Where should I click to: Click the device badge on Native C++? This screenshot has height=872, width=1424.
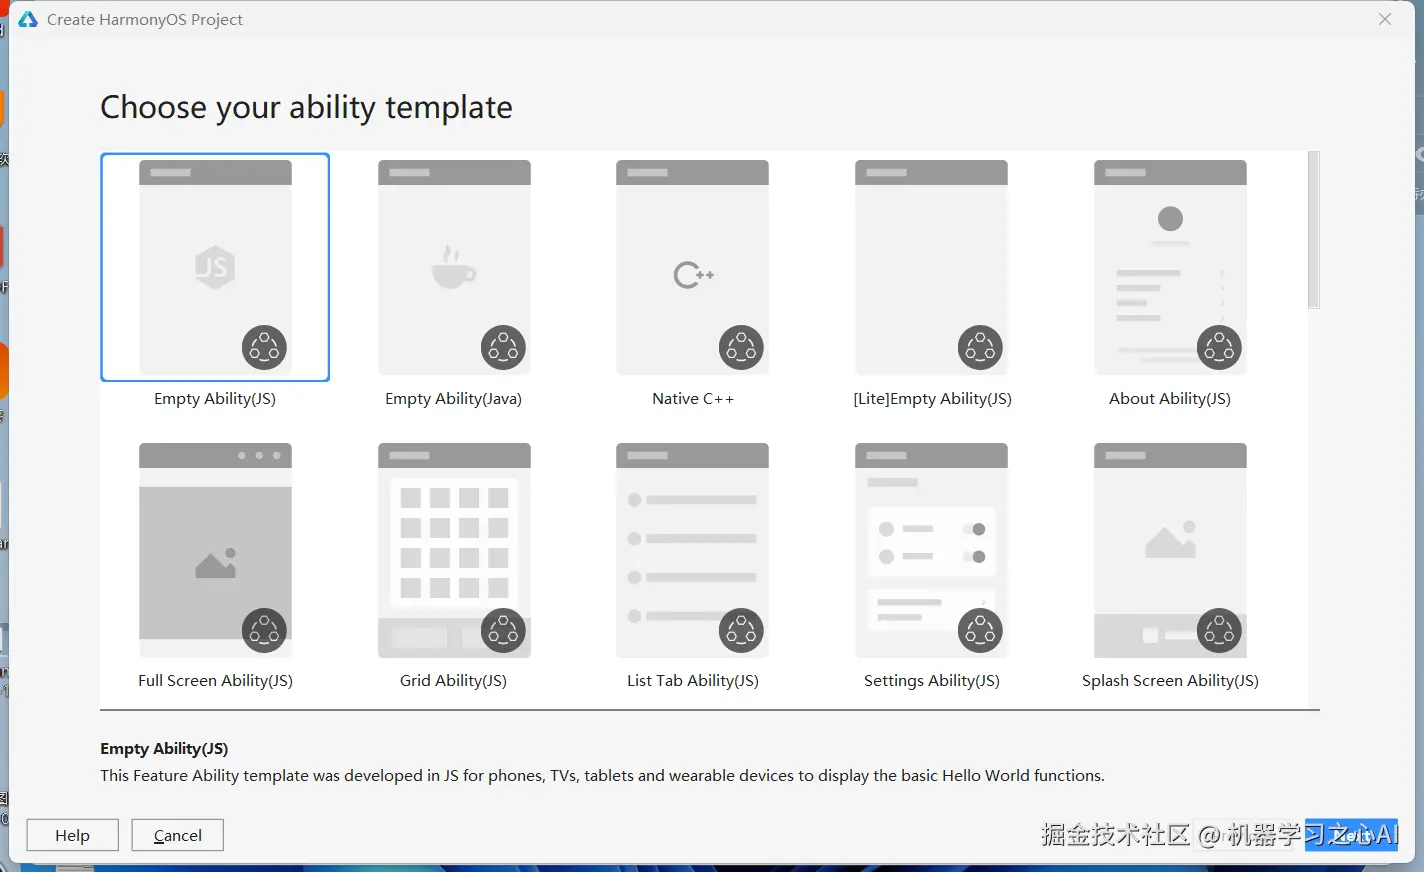click(741, 347)
